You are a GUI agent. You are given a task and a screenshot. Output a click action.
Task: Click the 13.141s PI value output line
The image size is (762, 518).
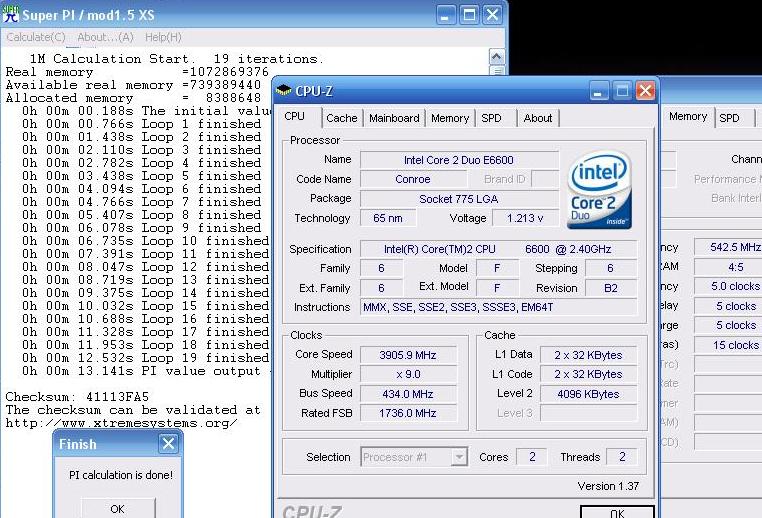(x=145, y=371)
